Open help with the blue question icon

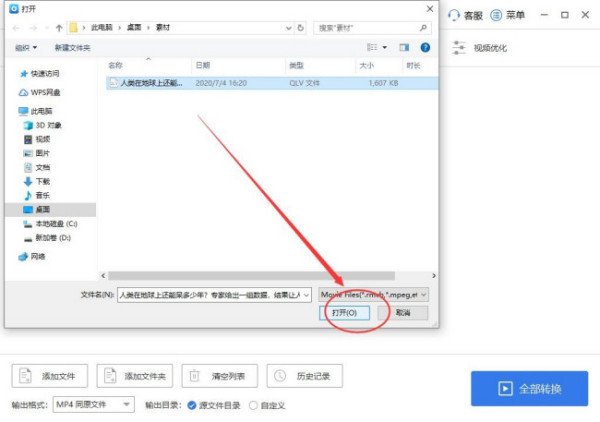coord(425,47)
